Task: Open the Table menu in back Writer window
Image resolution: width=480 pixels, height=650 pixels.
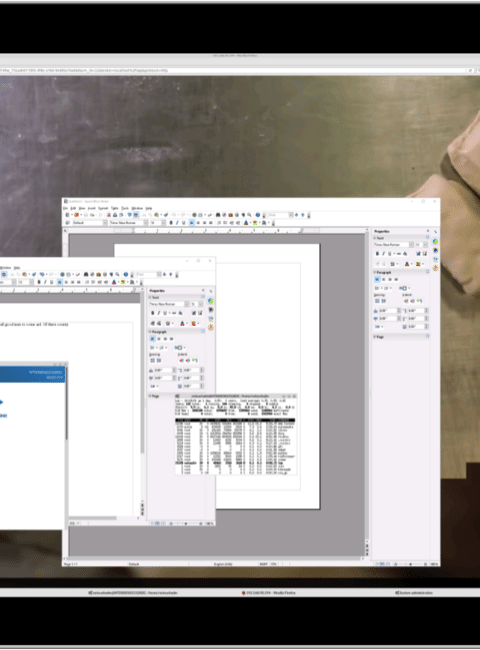Action: click(x=114, y=208)
